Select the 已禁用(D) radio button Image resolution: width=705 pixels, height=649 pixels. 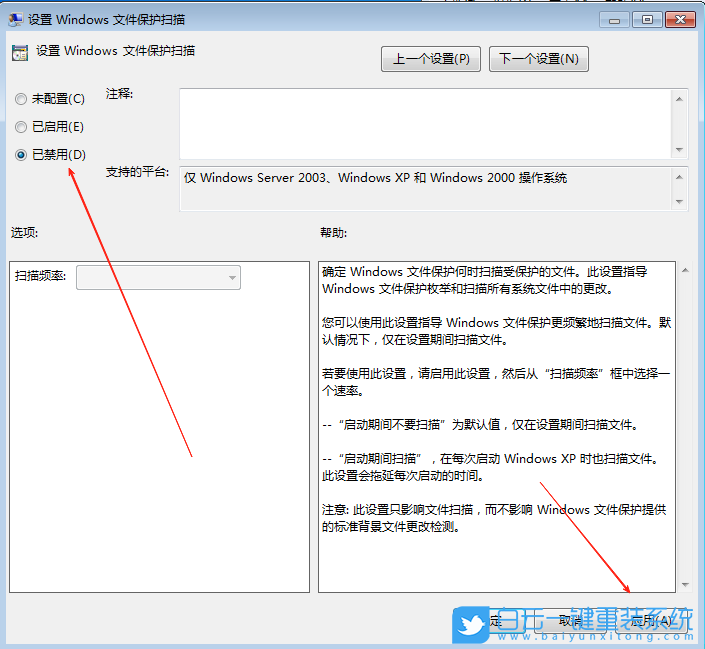[21, 155]
